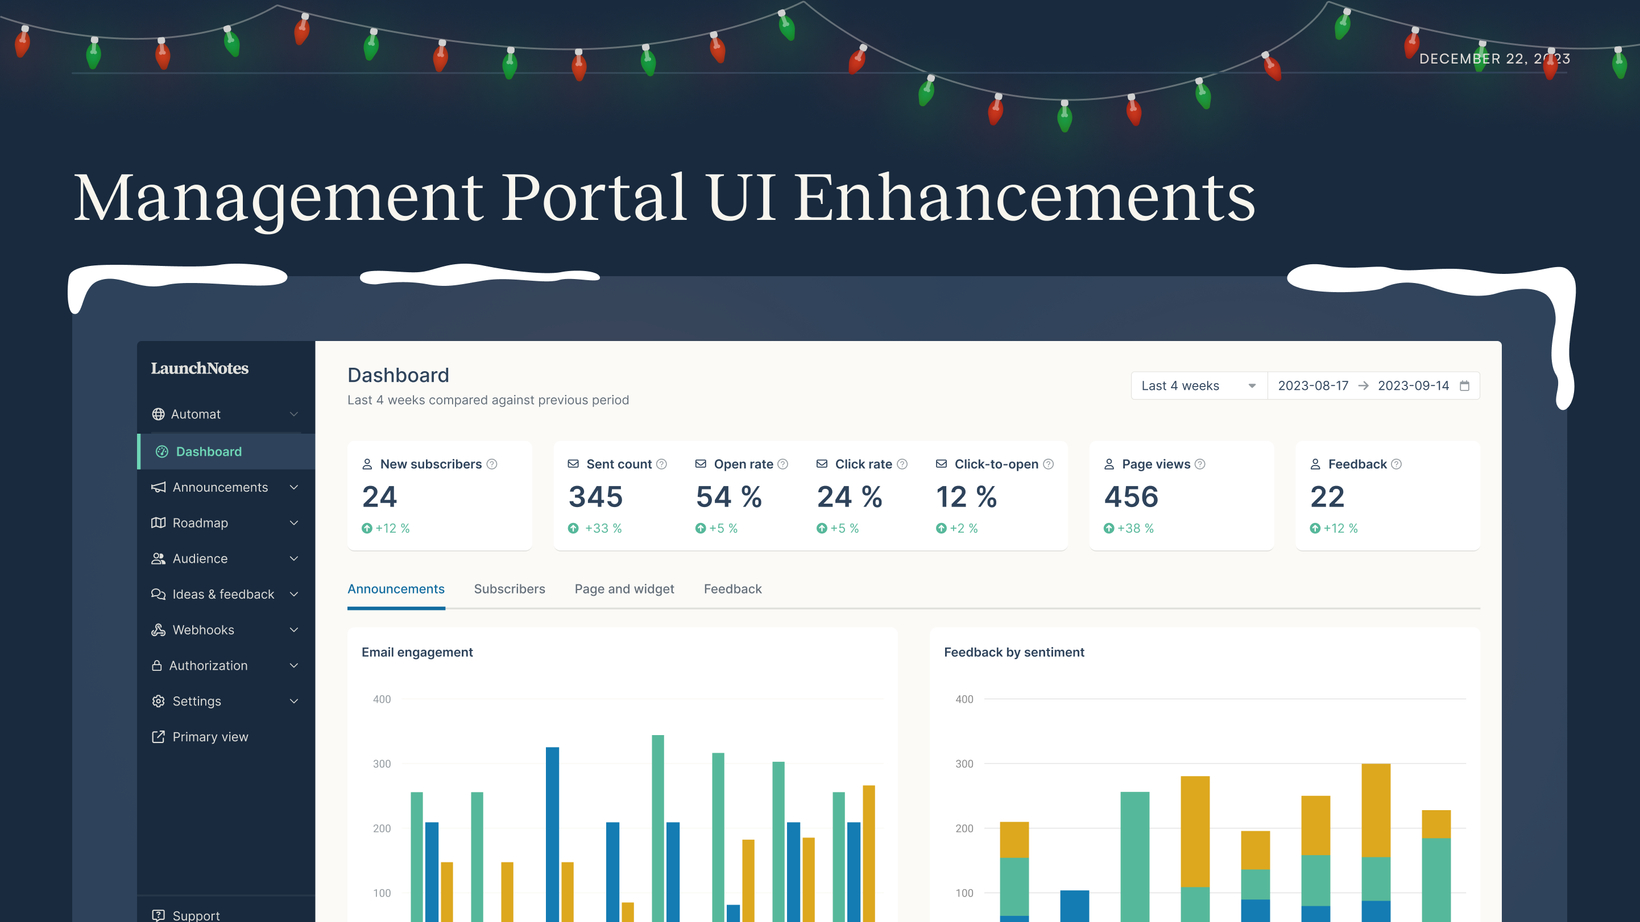Click the calendar icon in date range

pyautogui.click(x=1465, y=386)
